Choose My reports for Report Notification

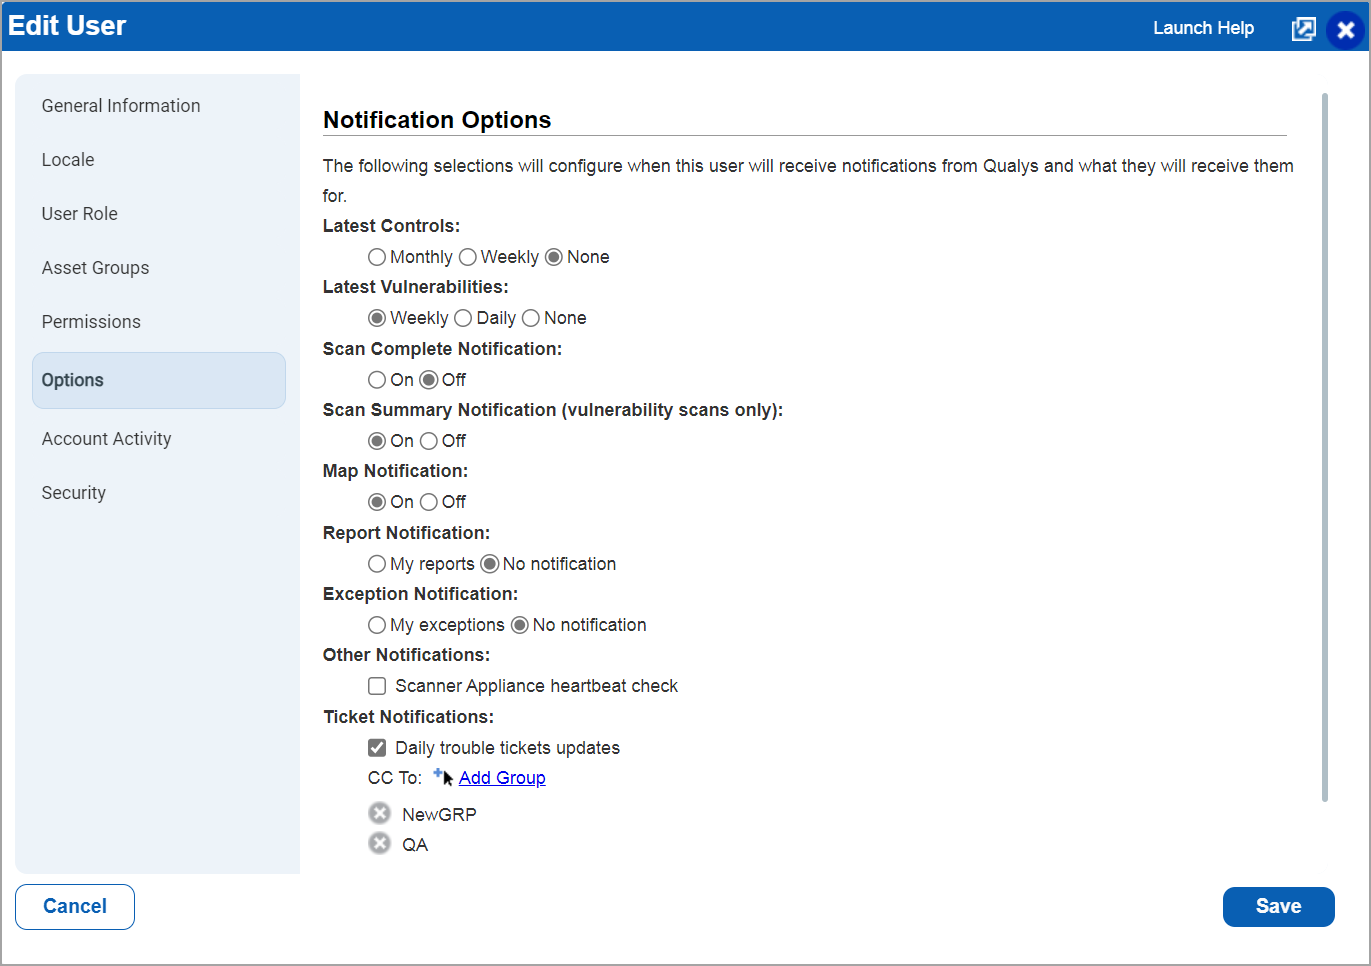(x=377, y=564)
